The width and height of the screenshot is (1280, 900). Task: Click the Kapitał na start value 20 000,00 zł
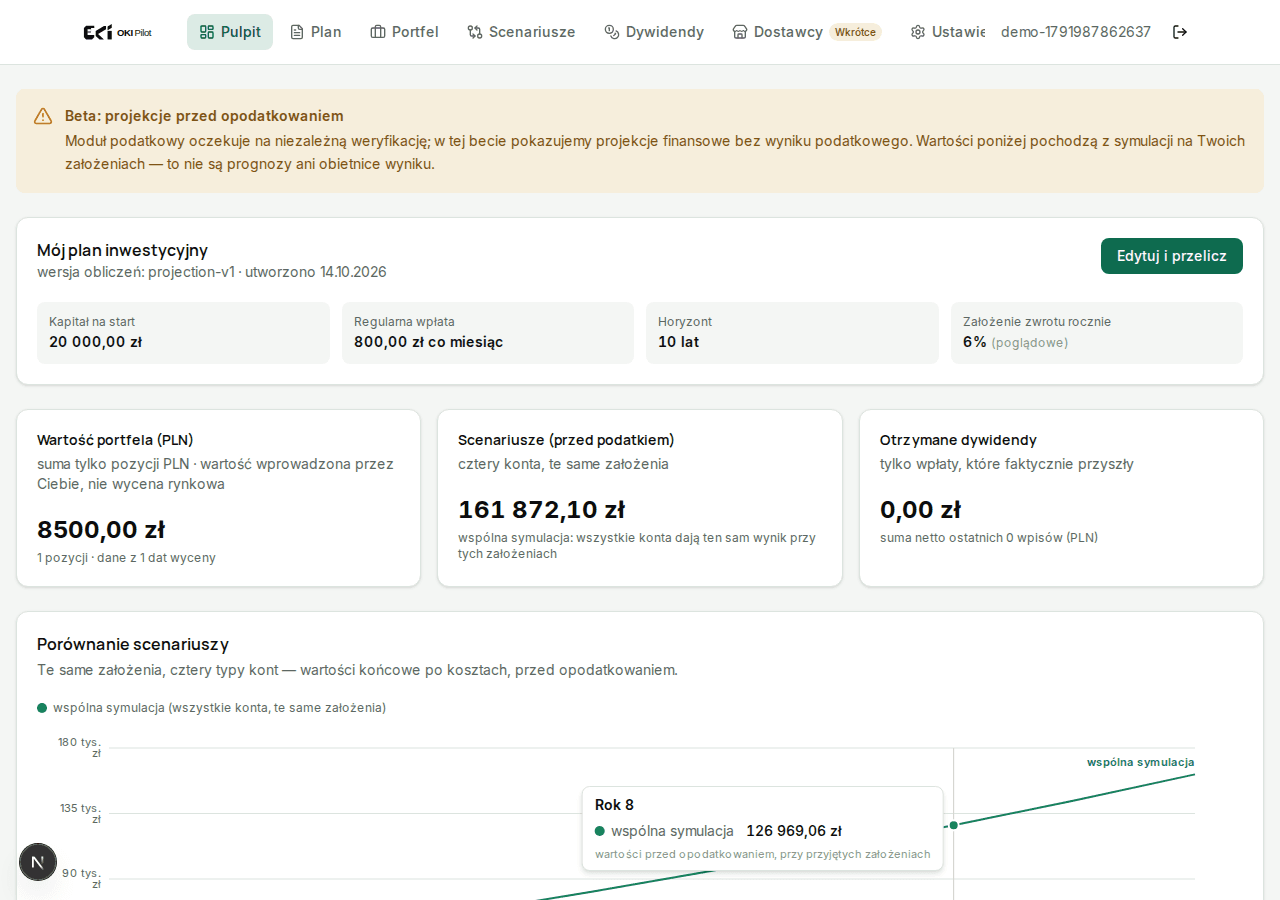[x=96, y=342]
